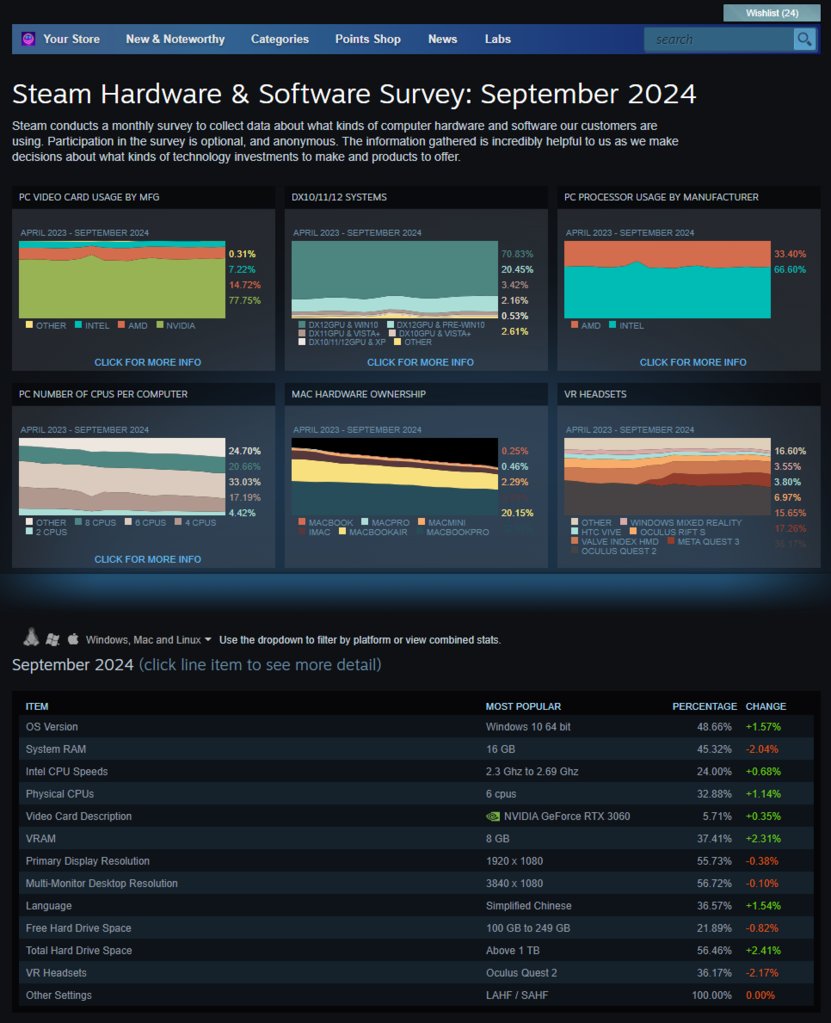This screenshot has width=831, height=1023.
Task: Open the Multi-Monitor Desktop Resolution row
Action: tap(416, 883)
